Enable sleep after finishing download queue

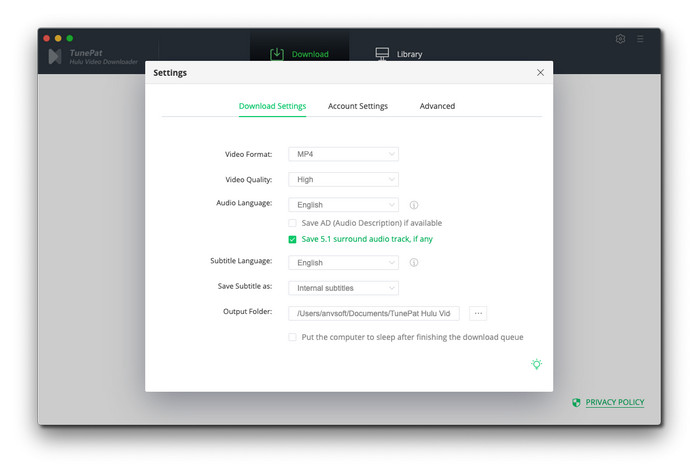[x=292, y=337]
